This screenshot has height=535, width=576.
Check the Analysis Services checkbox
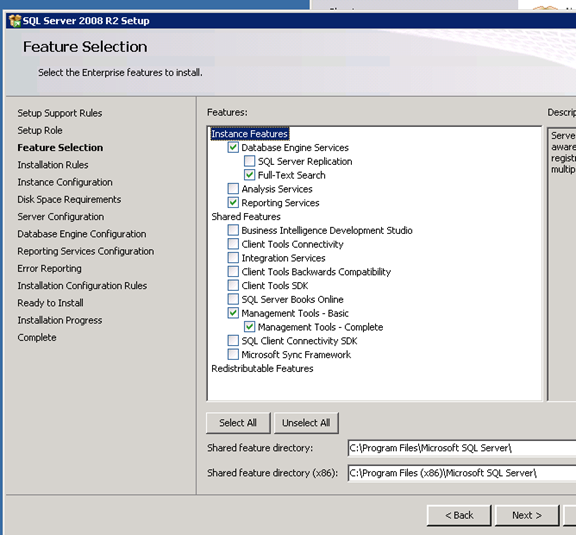[233, 188]
